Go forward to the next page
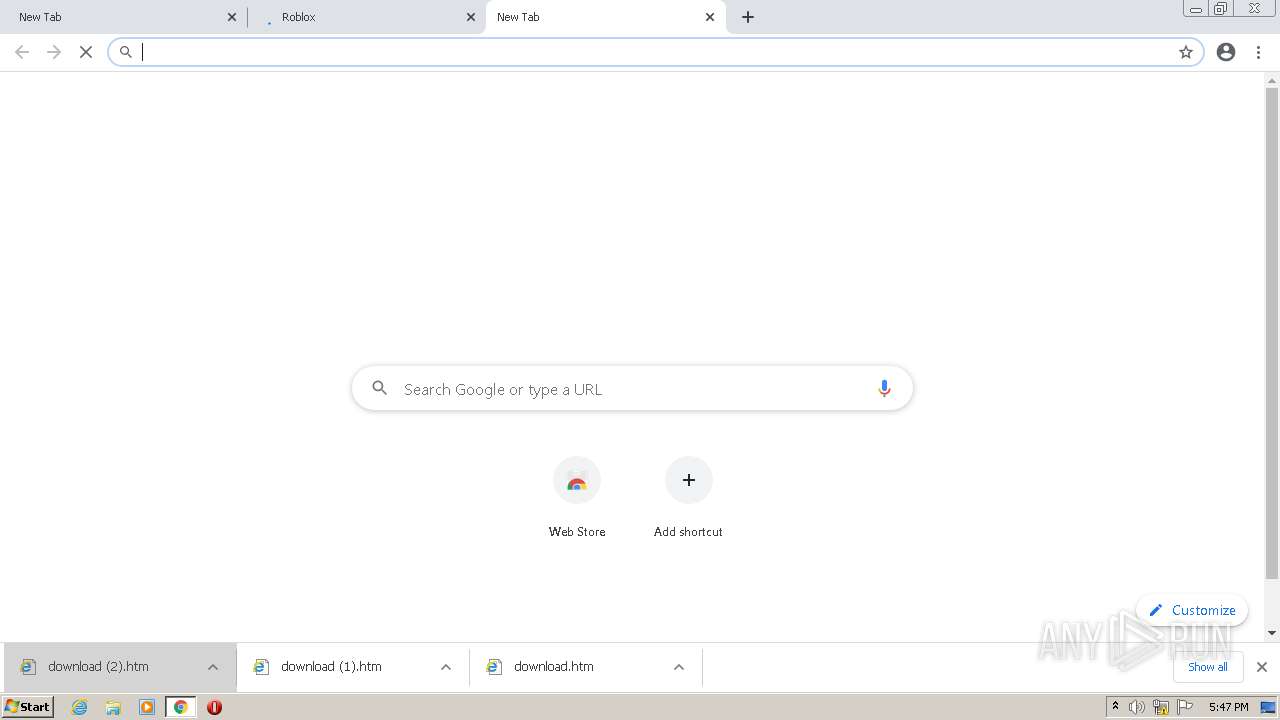Viewport: 1280px width, 720px height. tap(54, 52)
